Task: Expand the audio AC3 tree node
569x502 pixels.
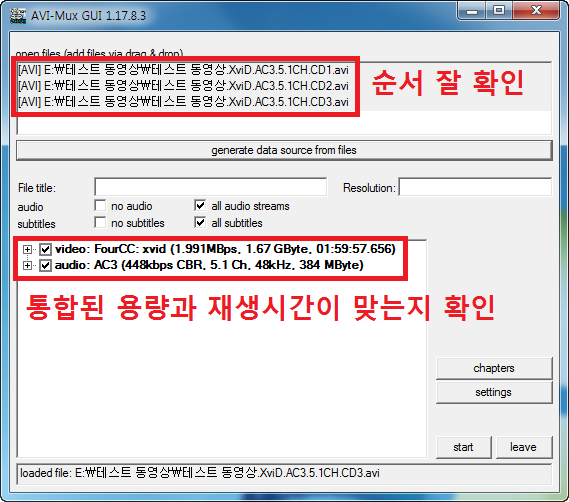Action: tap(27, 266)
